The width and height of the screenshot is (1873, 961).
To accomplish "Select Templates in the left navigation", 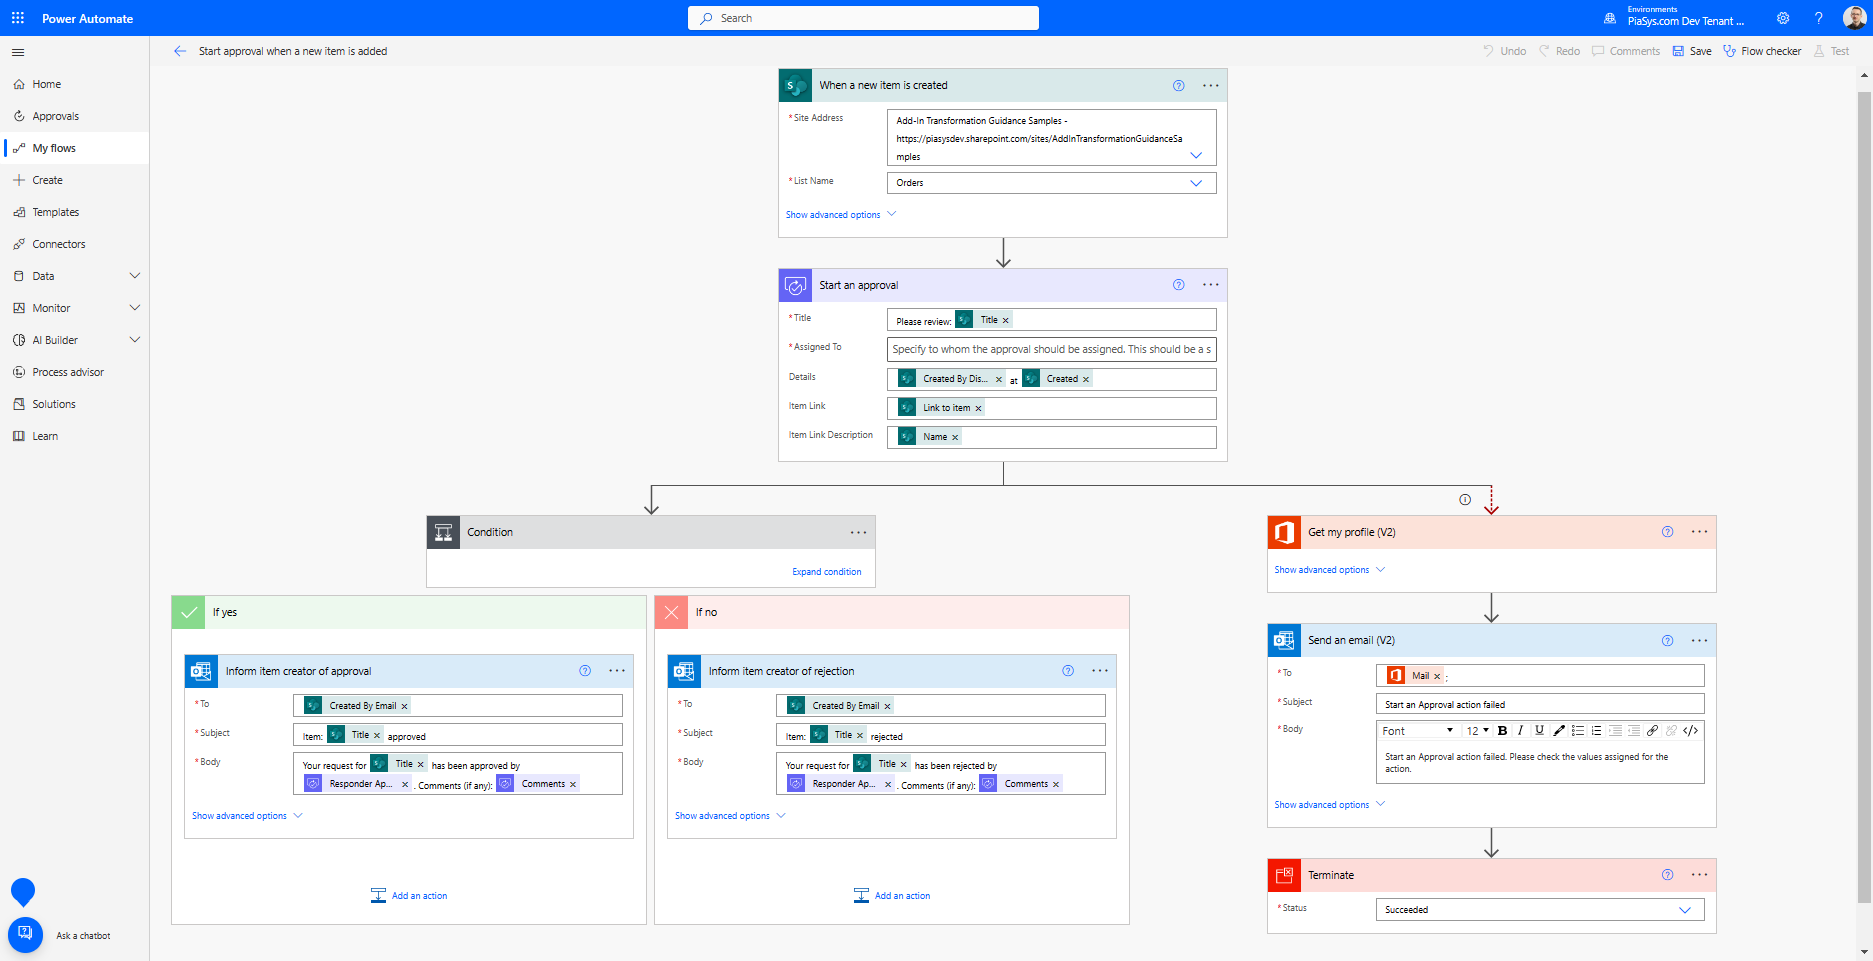I will click(56, 211).
